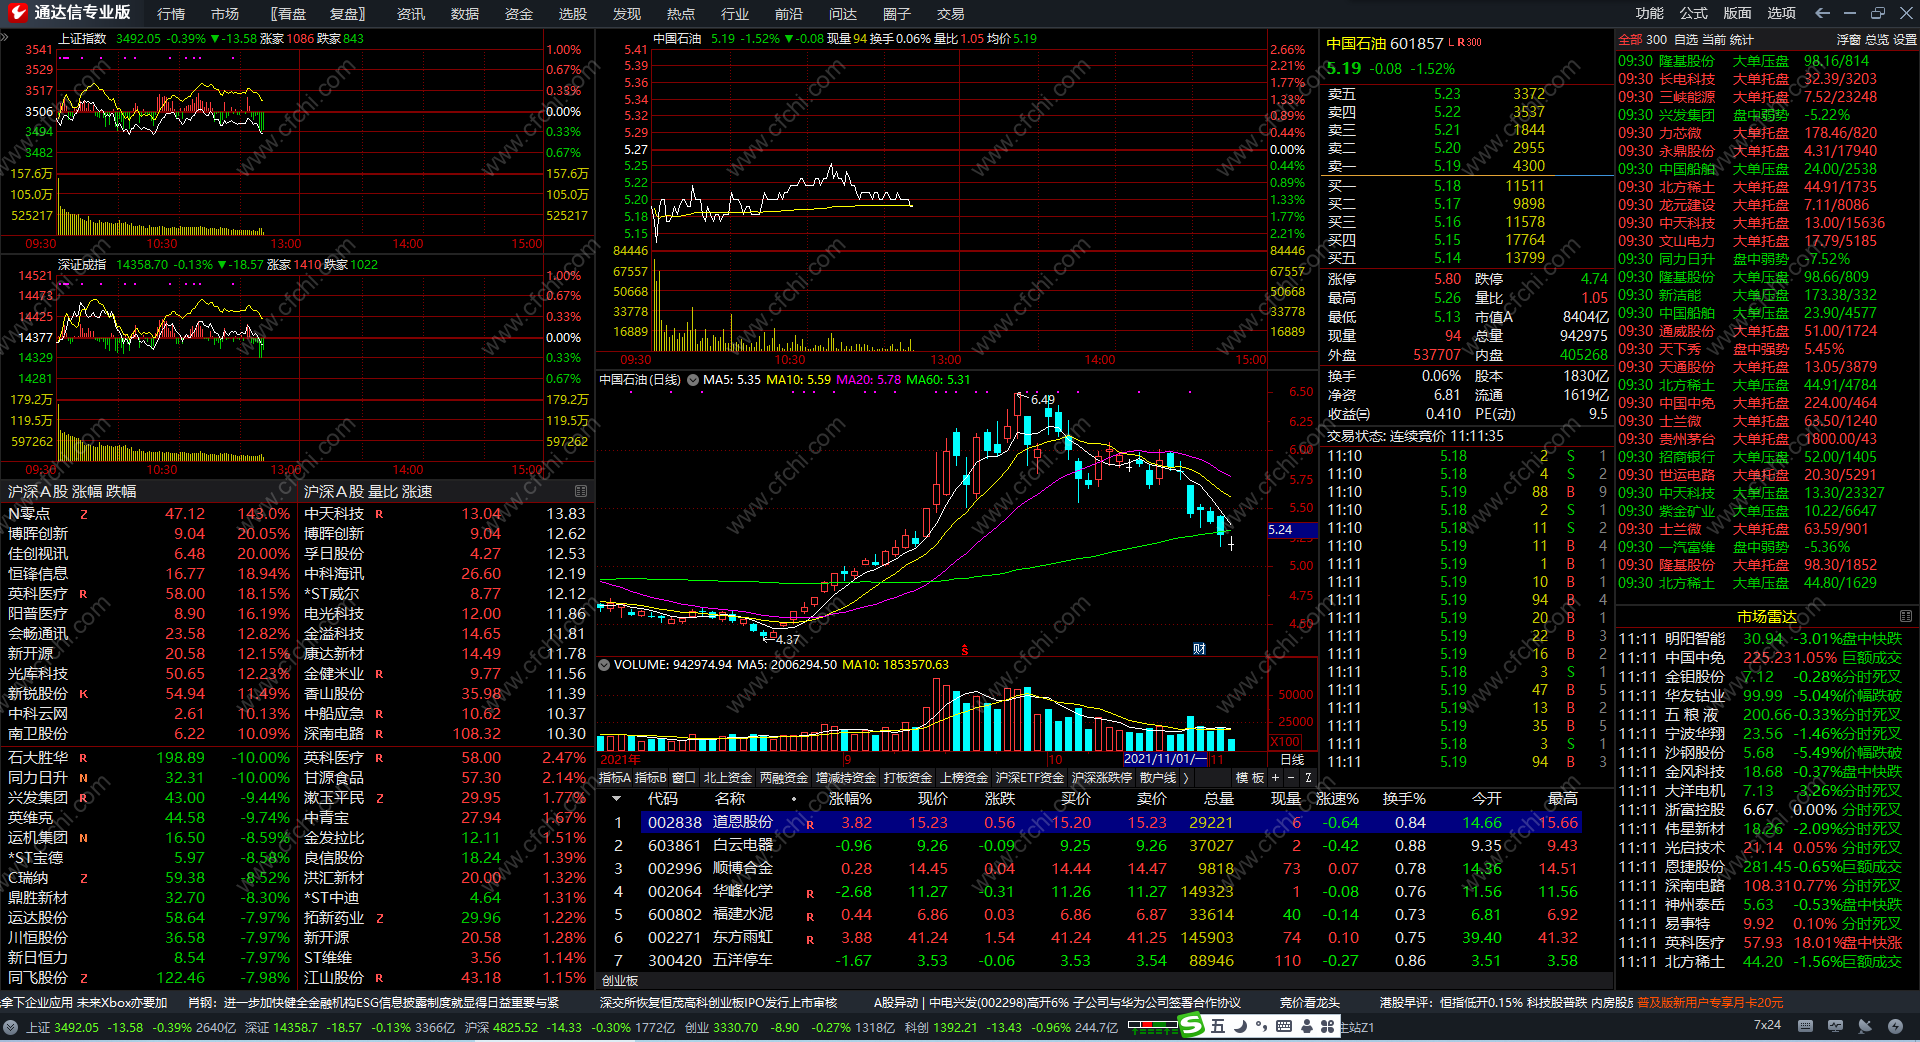Click the 五 wubi mode icon
Screen dimensions: 1920x1042
click(x=1217, y=1026)
